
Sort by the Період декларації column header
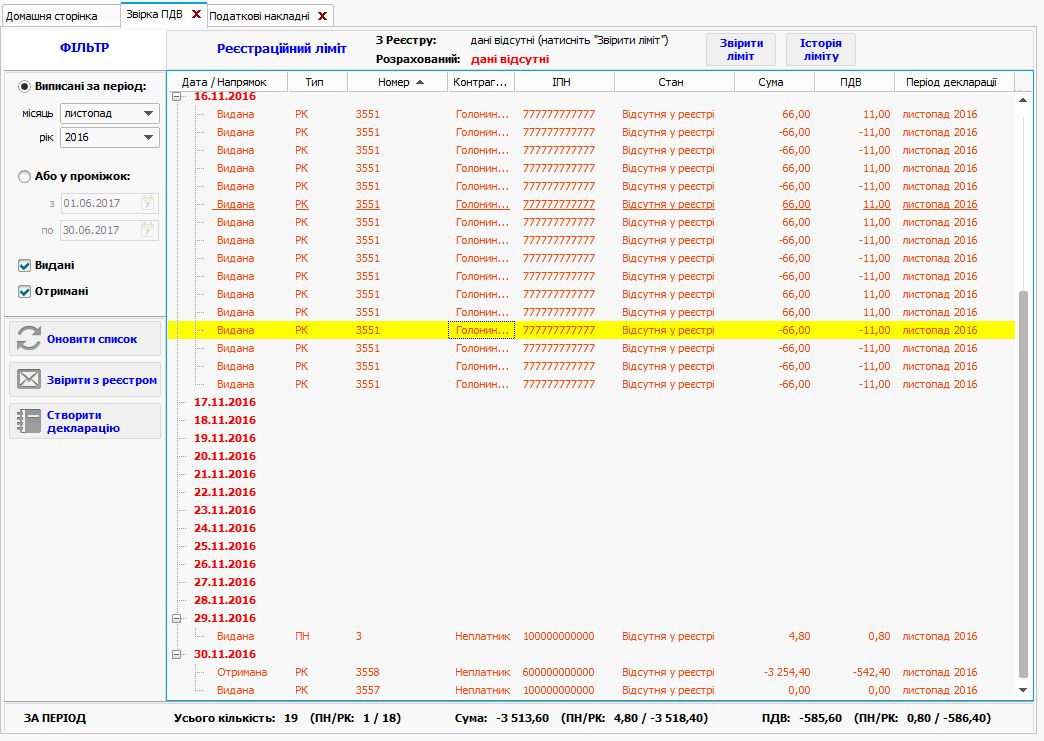click(953, 82)
